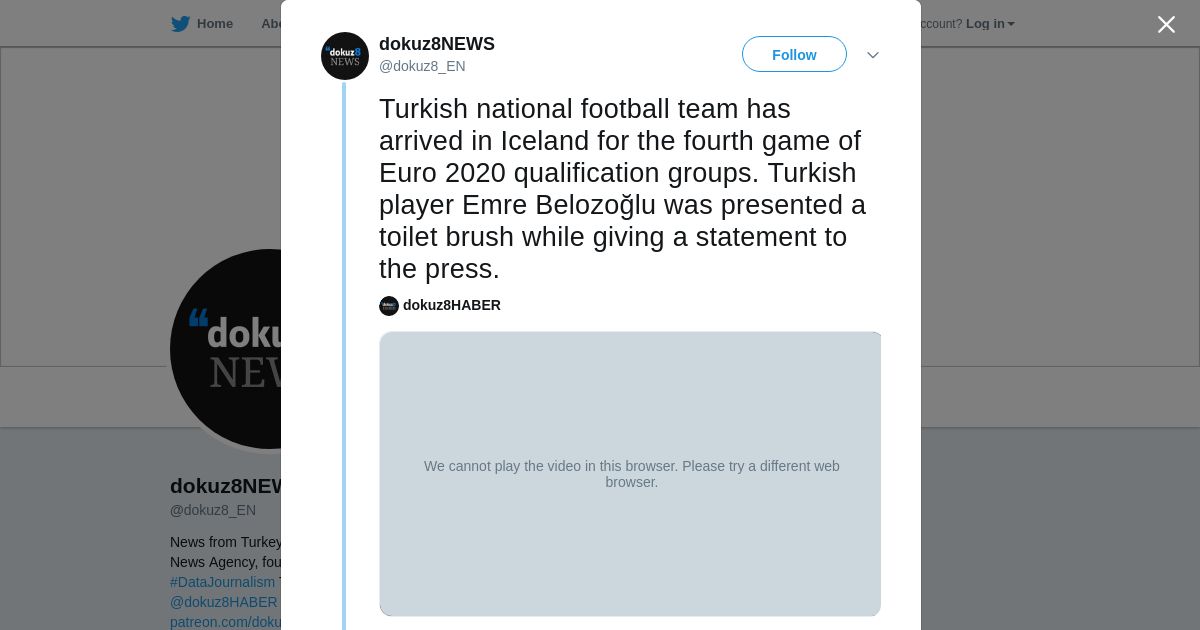The image size is (1200, 630).
Task: Close the tweet popup with X
Action: [x=1166, y=25]
